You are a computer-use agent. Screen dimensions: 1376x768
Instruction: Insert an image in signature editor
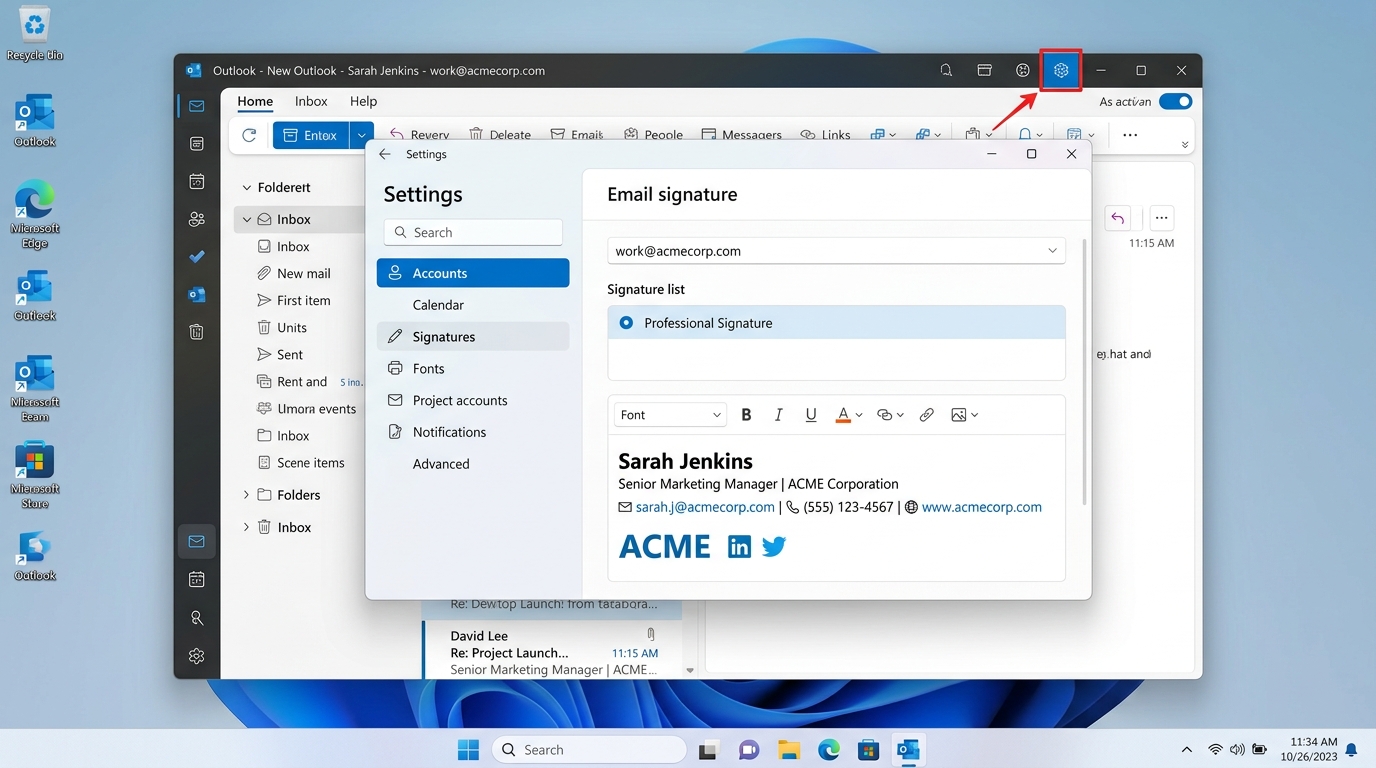point(959,415)
